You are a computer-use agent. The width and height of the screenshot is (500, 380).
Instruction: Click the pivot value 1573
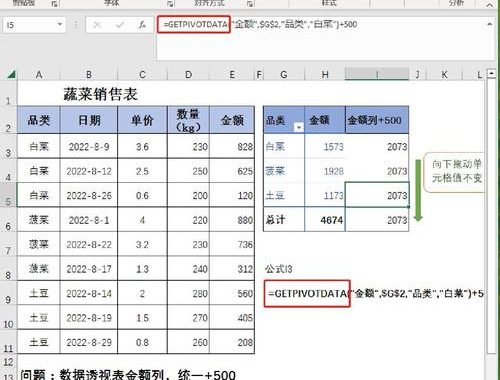[325, 147]
